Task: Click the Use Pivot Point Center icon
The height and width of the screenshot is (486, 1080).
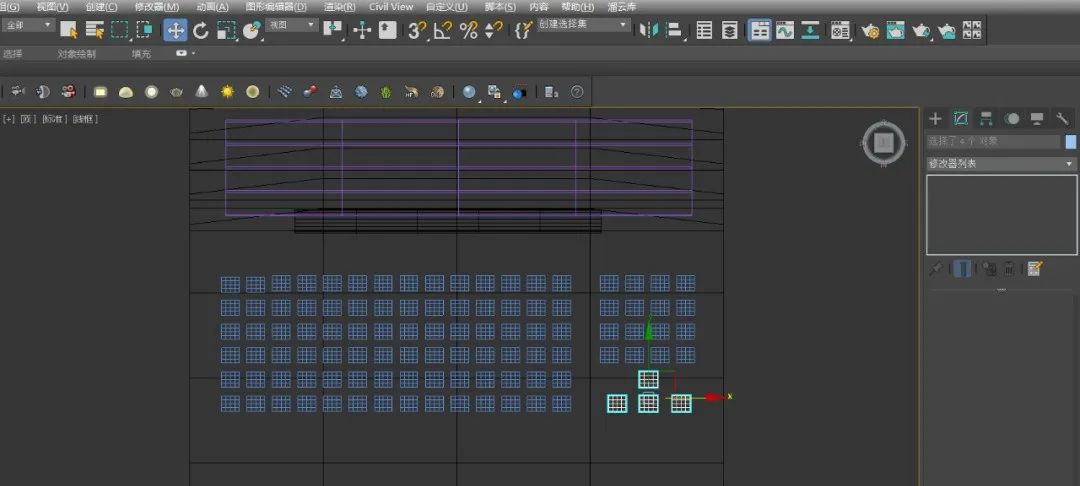Action: point(333,30)
